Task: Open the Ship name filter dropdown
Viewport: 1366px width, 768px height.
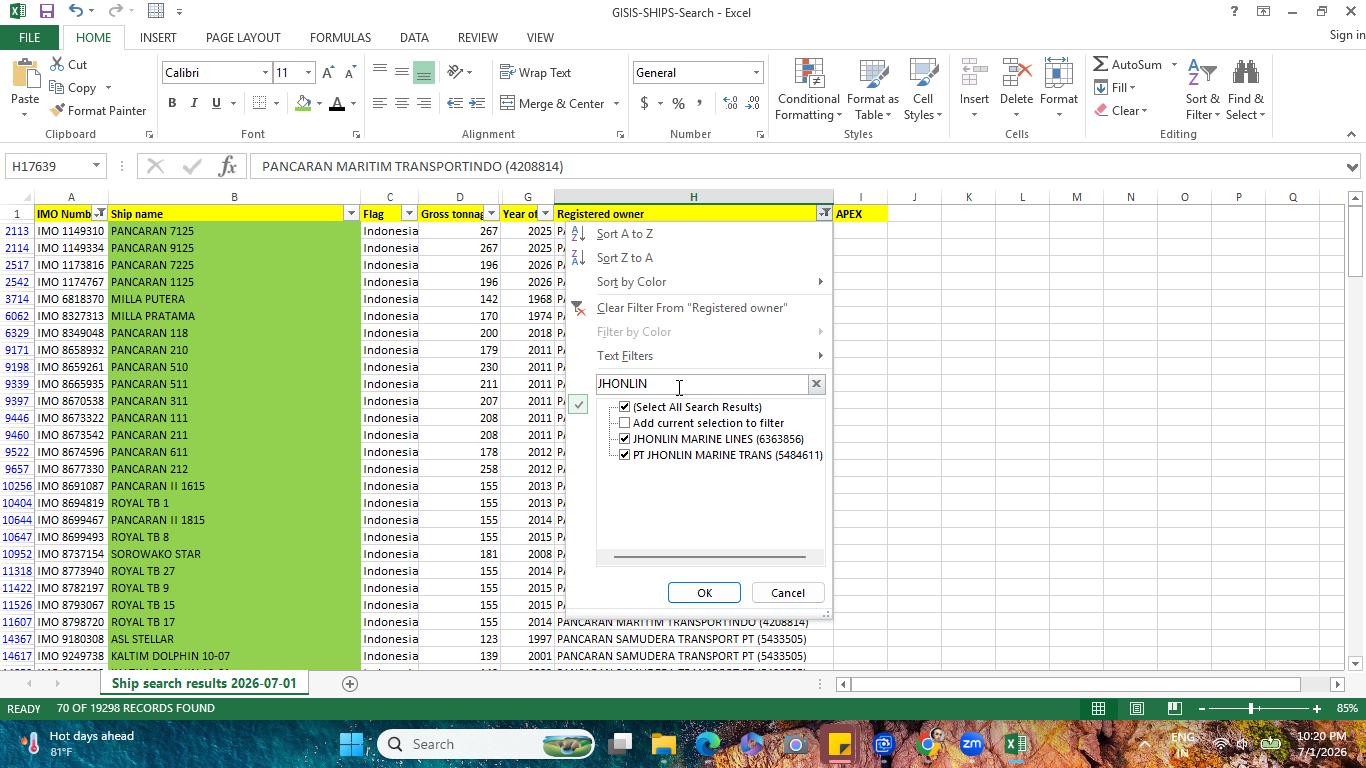Action: [351, 214]
